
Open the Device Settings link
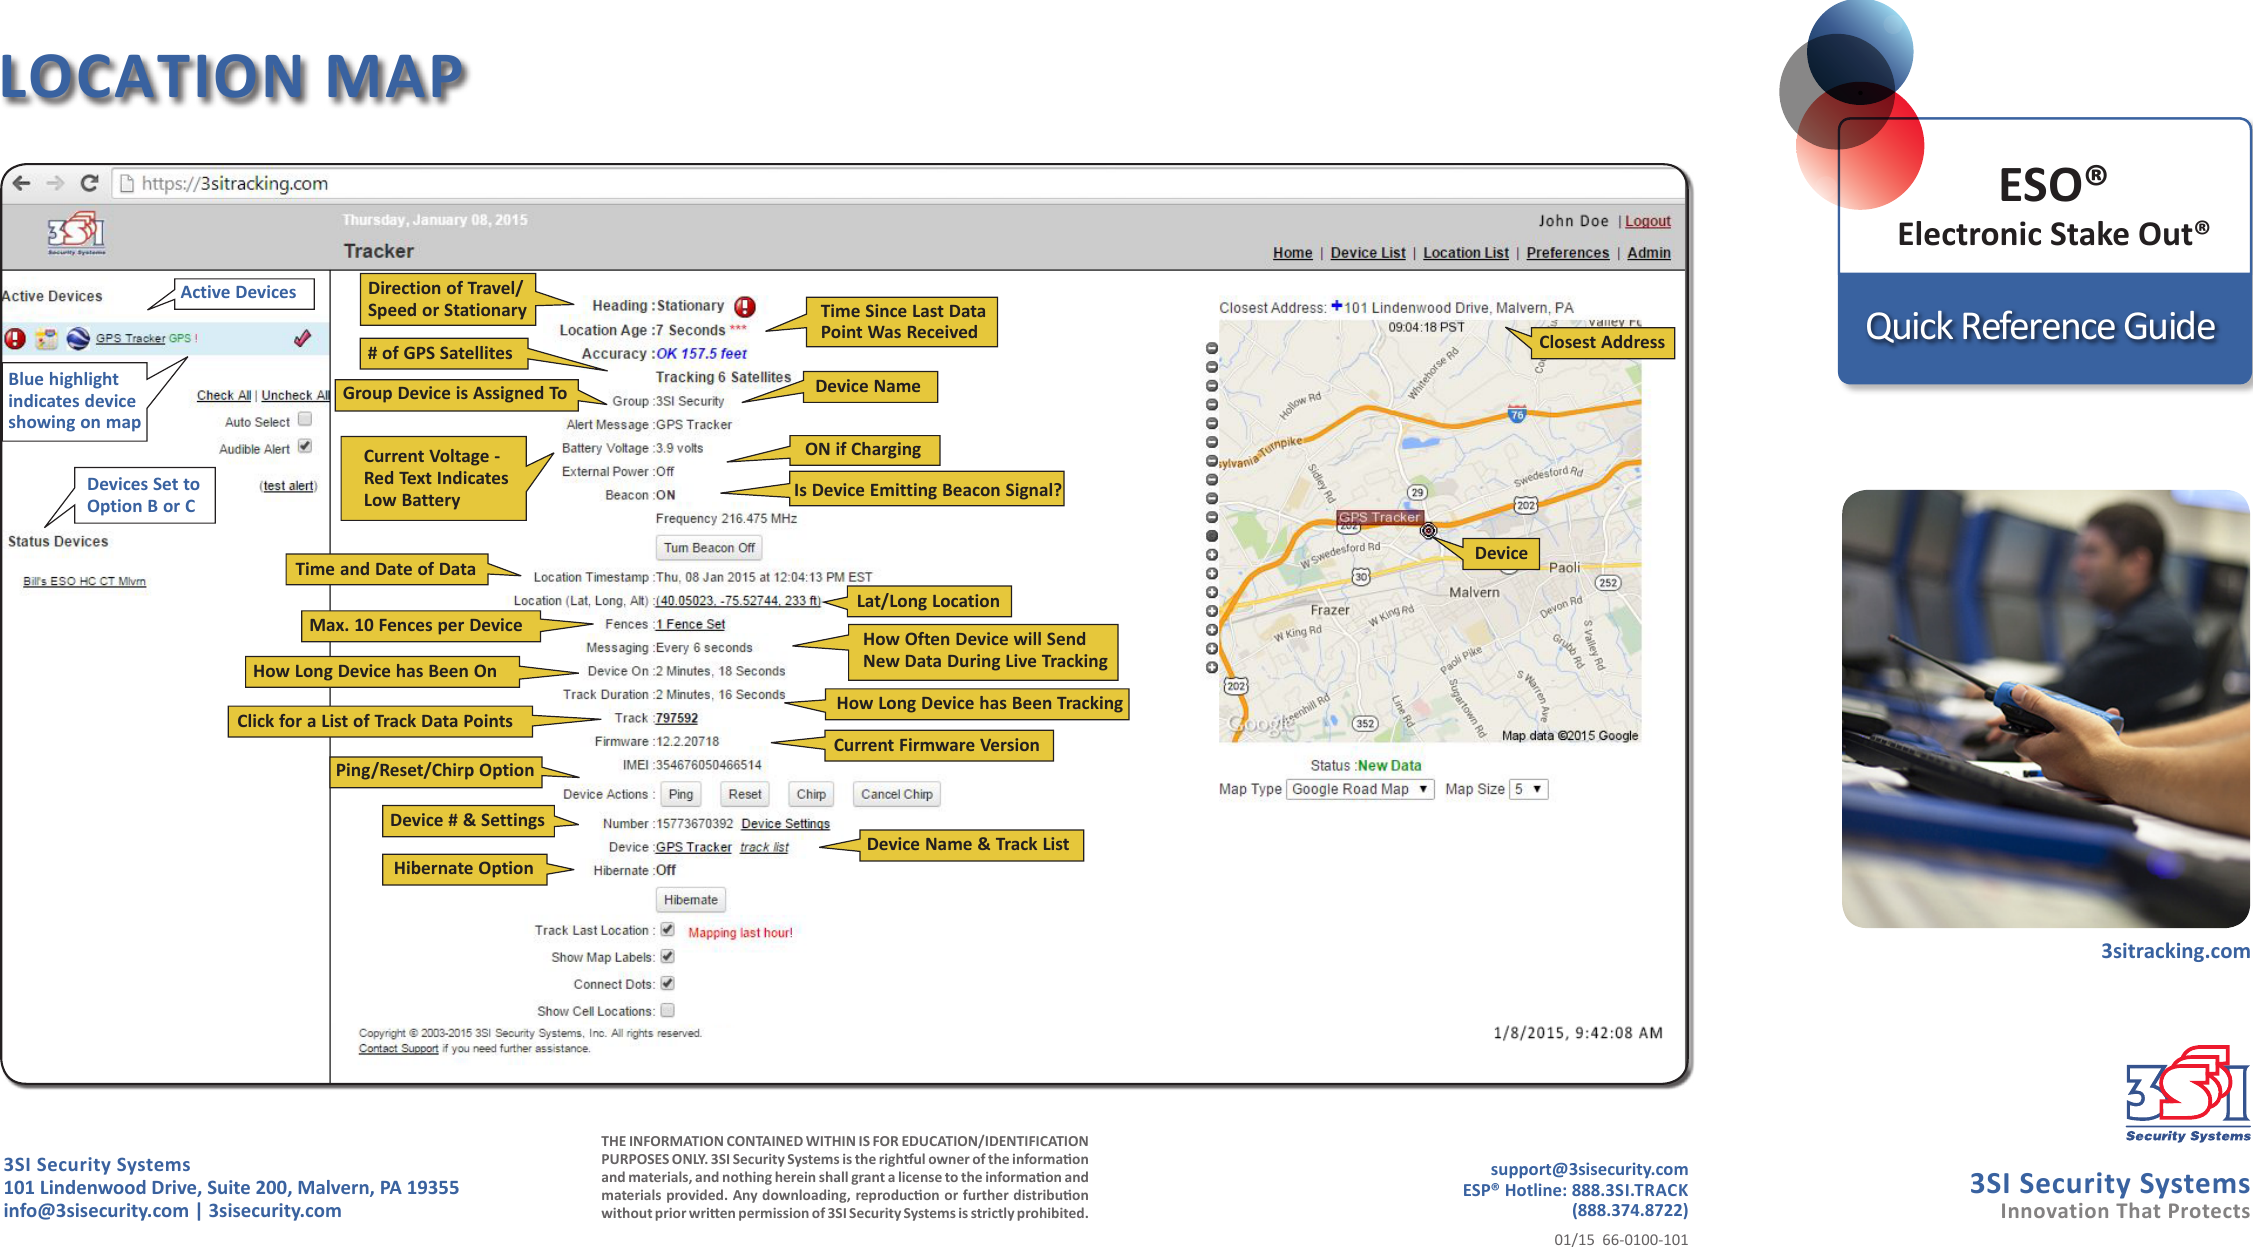point(785,824)
